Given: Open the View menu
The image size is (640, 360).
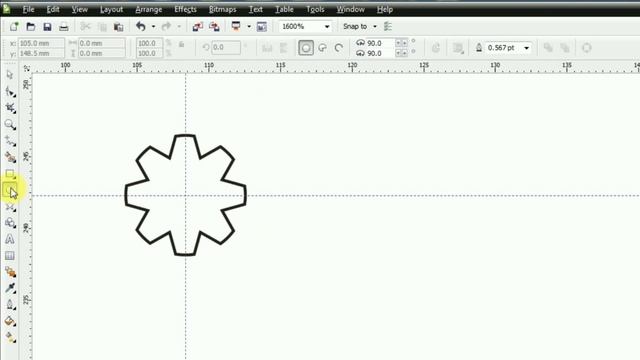Looking at the screenshot, I should point(80,9).
